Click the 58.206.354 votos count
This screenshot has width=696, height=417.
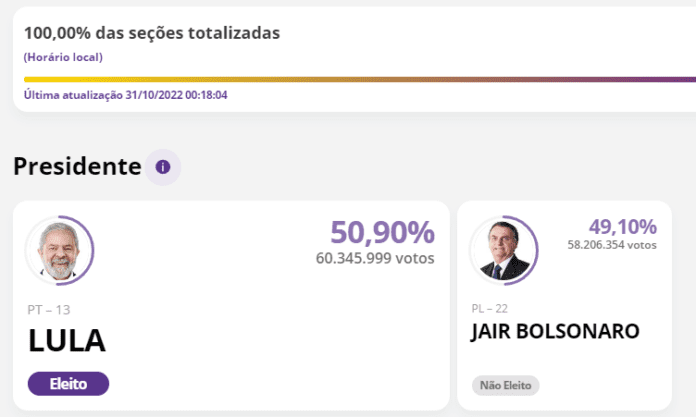pyautogui.click(x=611, y=244)
